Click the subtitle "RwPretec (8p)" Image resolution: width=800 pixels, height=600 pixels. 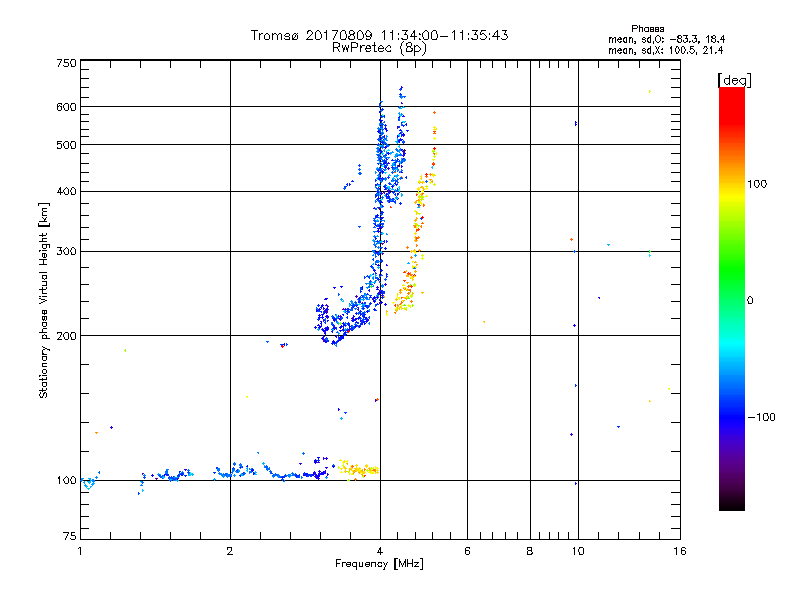pos(379,48)
